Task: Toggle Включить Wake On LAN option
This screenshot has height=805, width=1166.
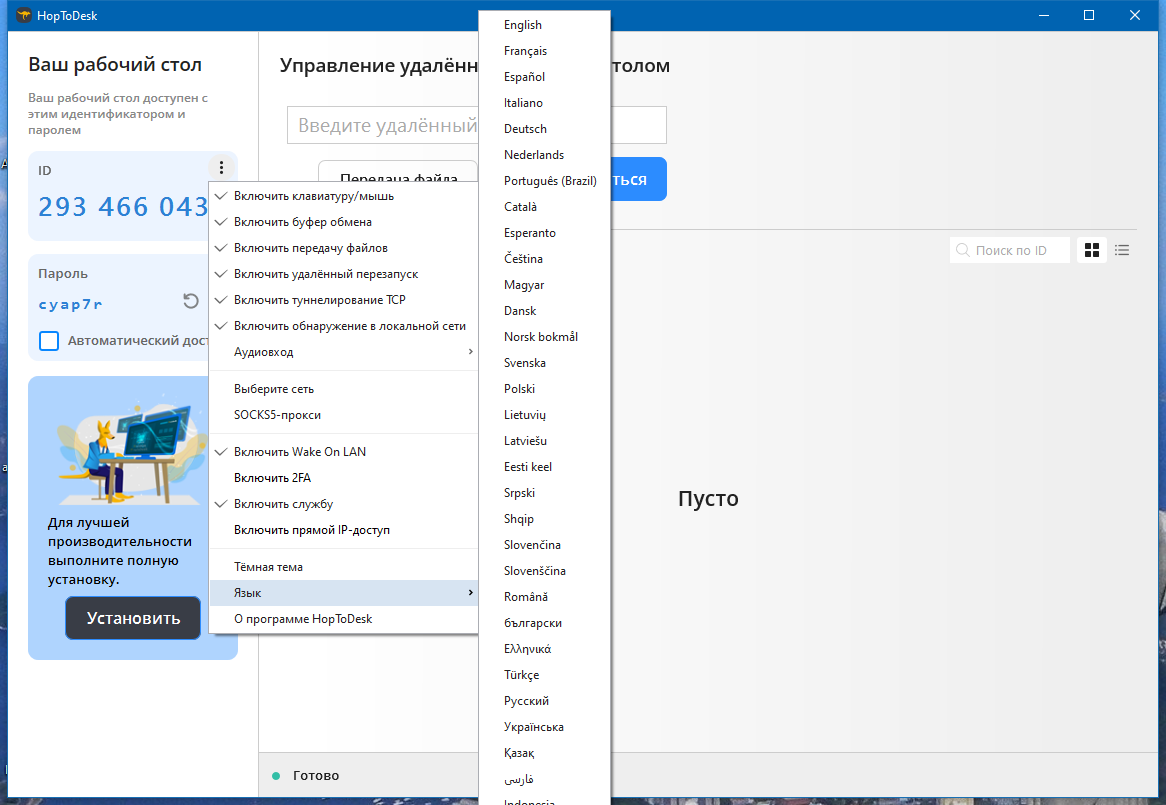Action: 344,452
